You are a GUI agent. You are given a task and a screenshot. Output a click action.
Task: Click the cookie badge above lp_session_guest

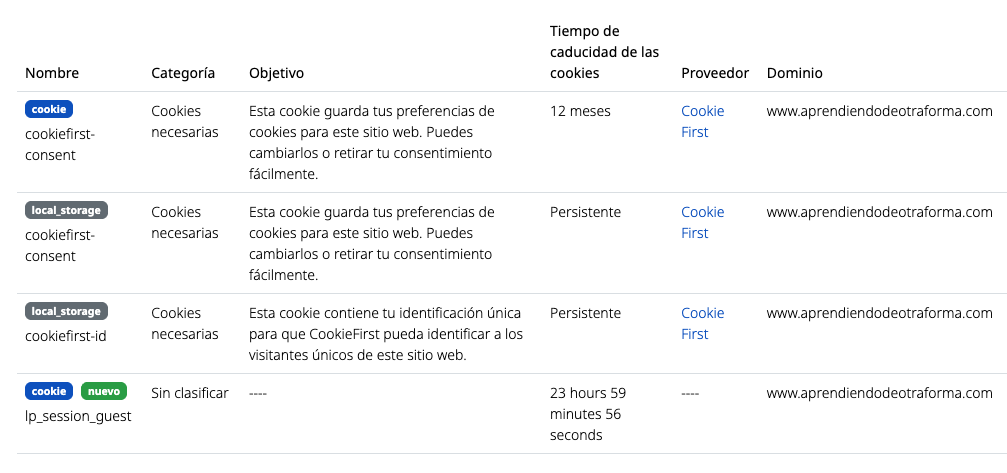pyautogui.click(x=49, y=392)
